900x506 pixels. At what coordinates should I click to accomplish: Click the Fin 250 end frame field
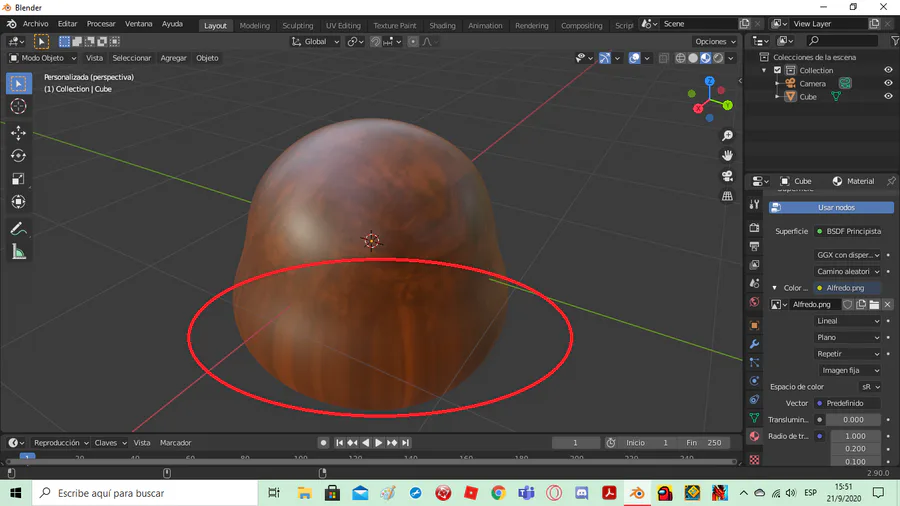(704, 443)
